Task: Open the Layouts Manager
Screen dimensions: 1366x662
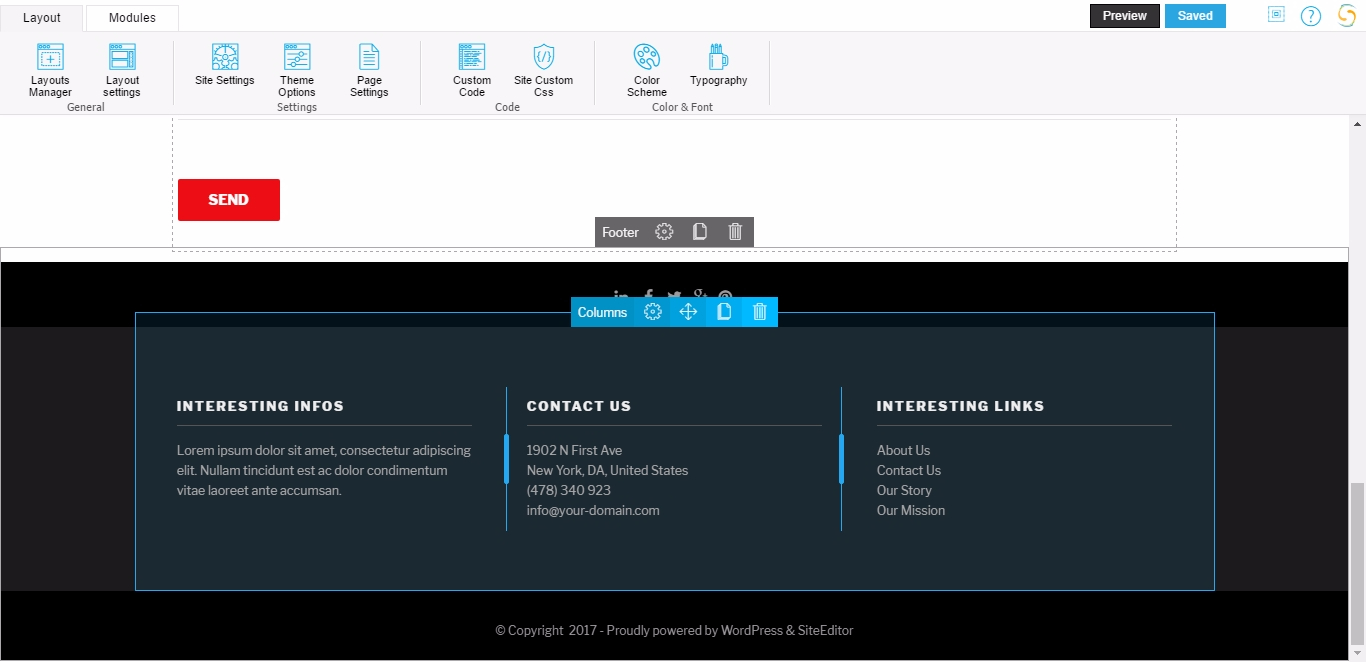Action: [50, 70]
